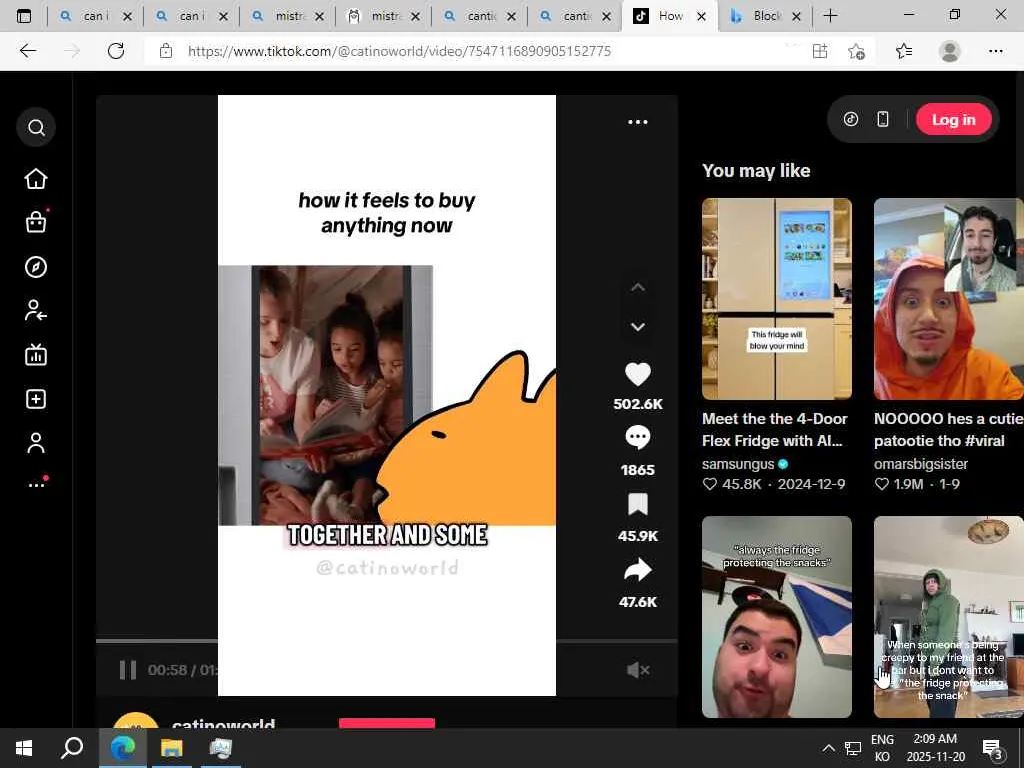This screenshot has width=1024, height=768.
Task: Go to next video down chevron
Action: click(638, 327)
